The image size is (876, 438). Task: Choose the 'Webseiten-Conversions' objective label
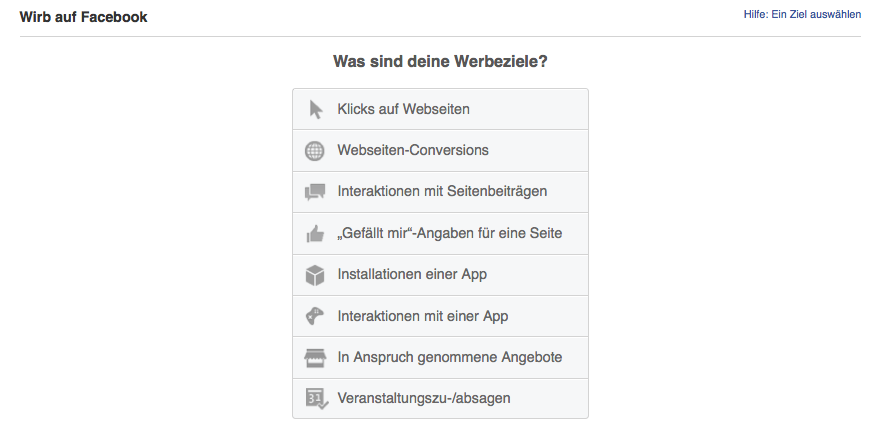click(413, 150)
